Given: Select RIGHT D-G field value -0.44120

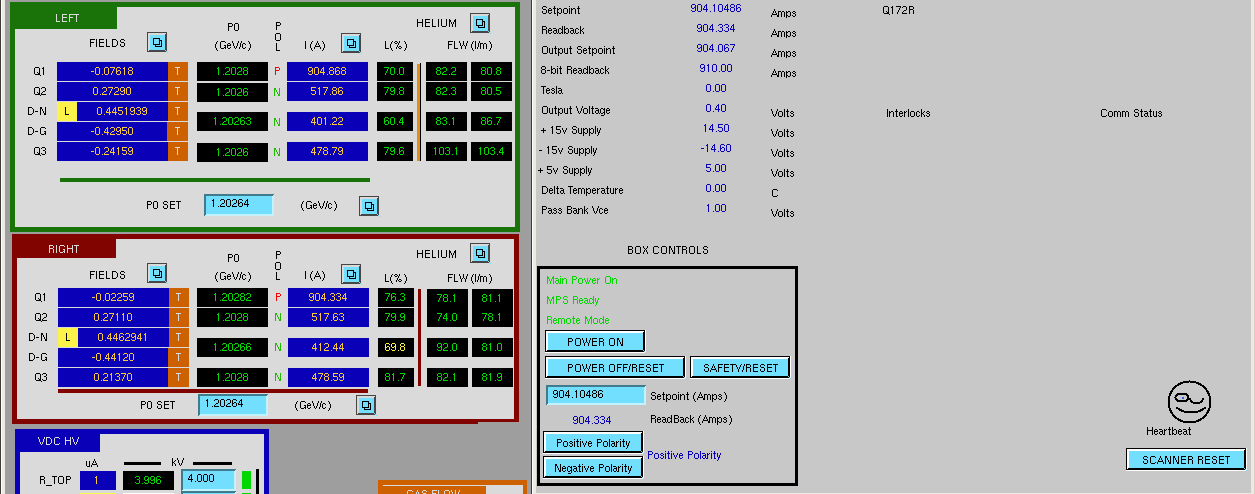Looking at the screenshot, I should [112, 357].
